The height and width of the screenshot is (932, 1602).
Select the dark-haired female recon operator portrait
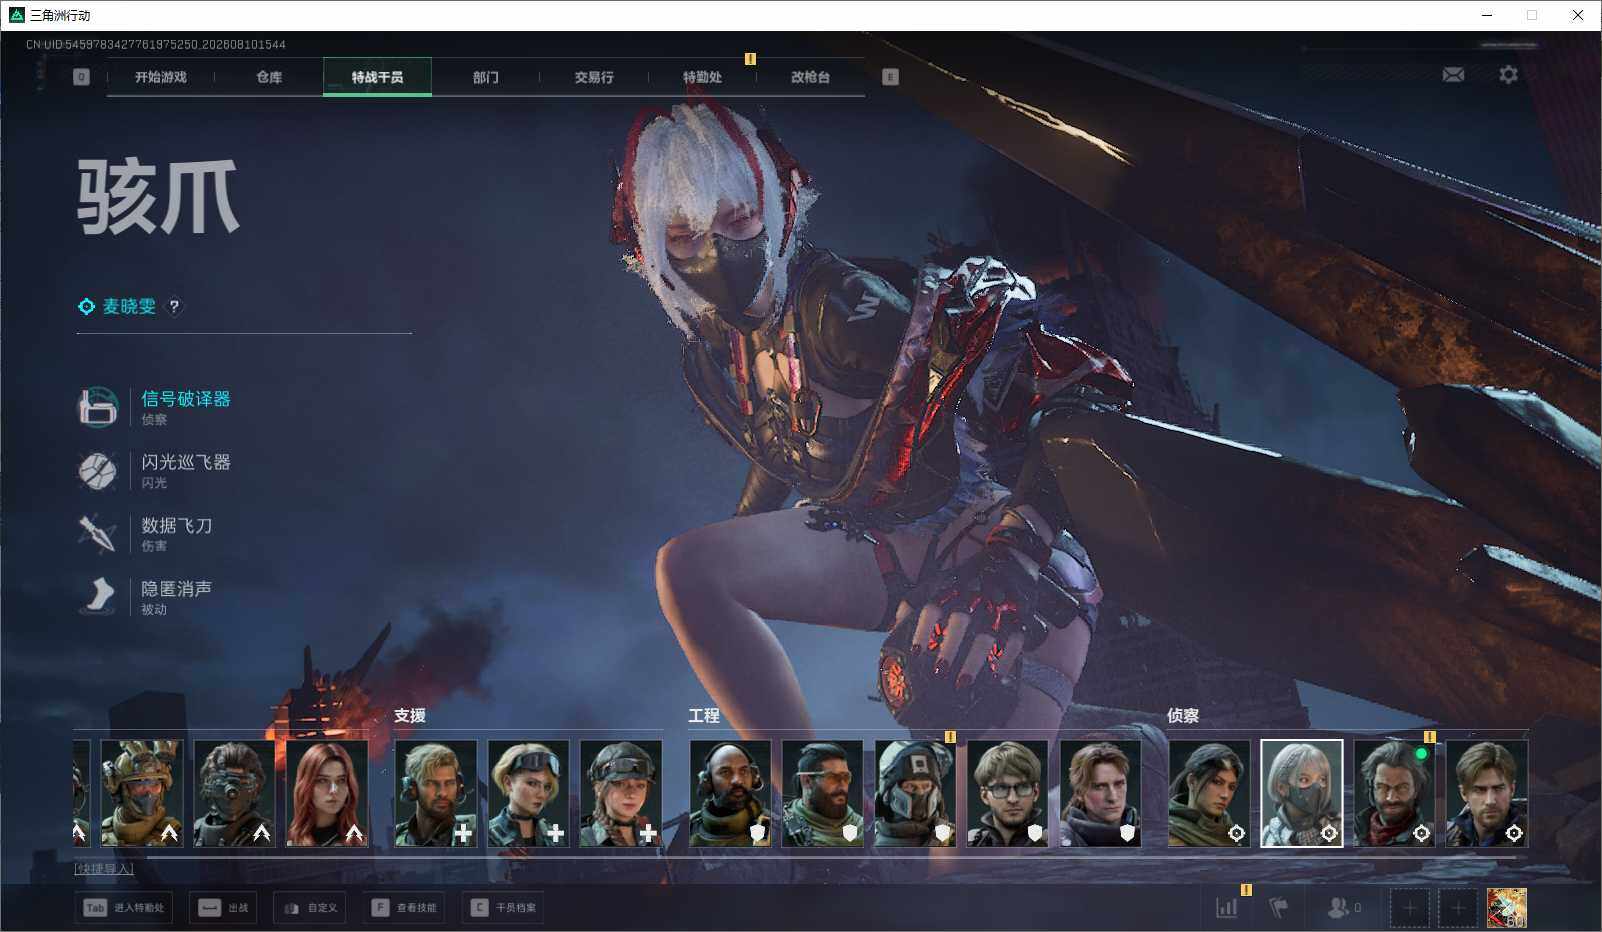coord(1209,794)
